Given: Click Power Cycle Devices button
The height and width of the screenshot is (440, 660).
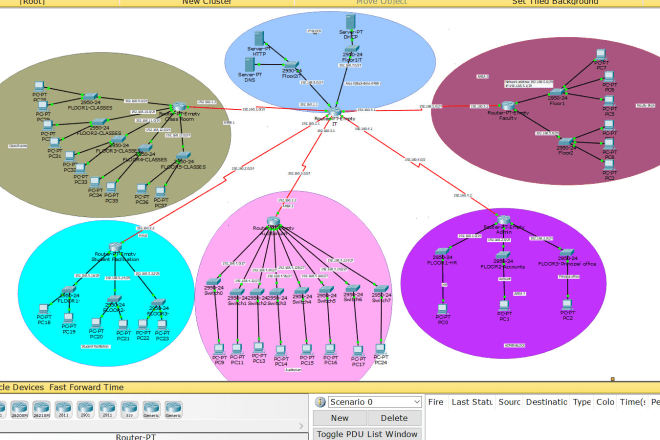Looking at the screenshot, I should click(x=22, y=387).
